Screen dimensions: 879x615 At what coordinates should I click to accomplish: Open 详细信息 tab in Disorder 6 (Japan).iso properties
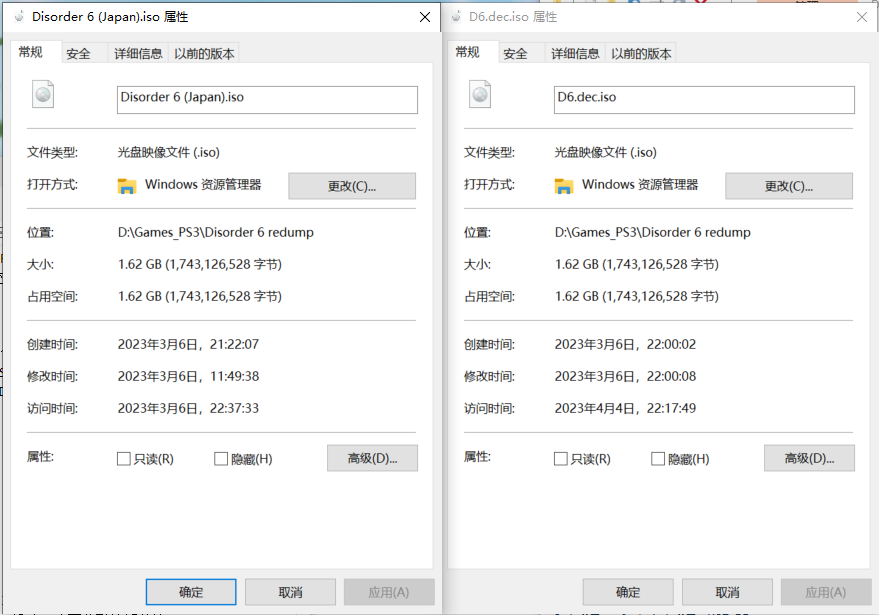(138, 53)
